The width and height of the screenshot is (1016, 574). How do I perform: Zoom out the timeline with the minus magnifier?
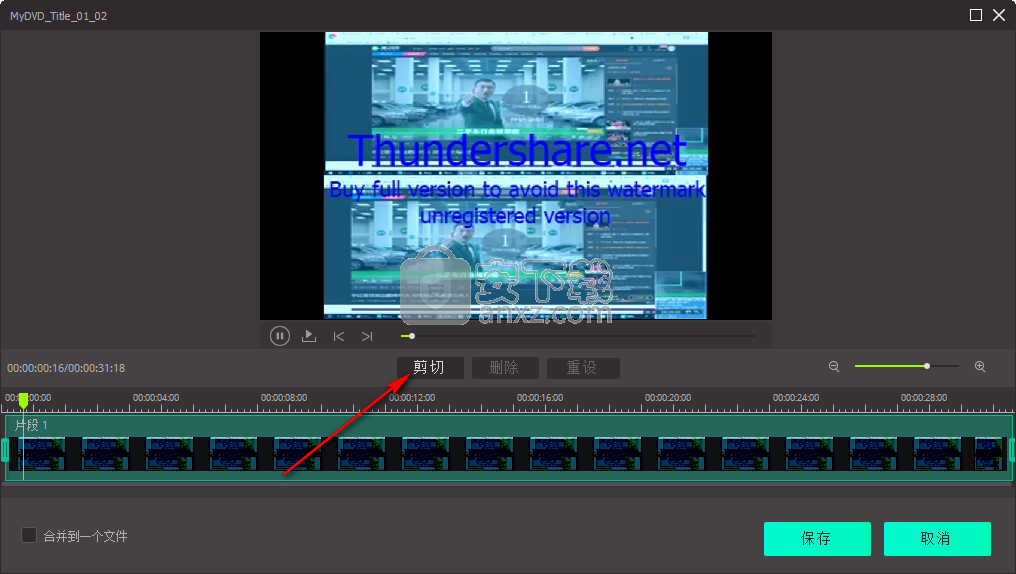(x=834, y=367)
